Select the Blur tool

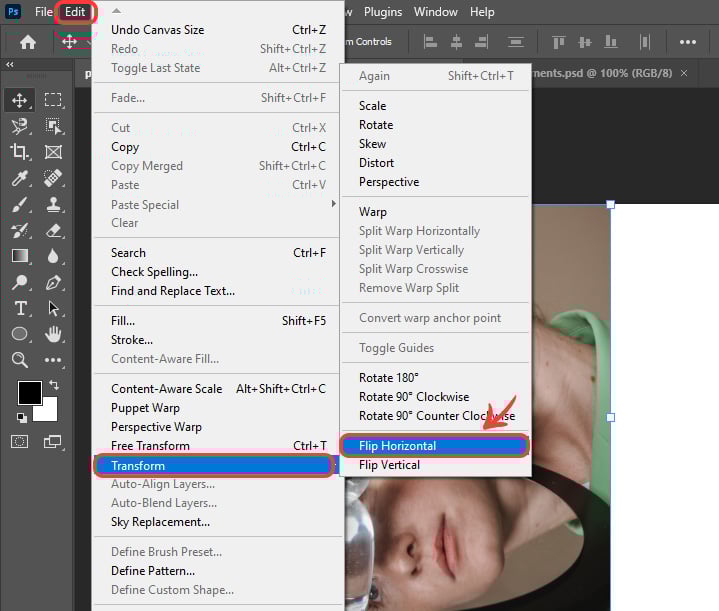coord(53,256)
